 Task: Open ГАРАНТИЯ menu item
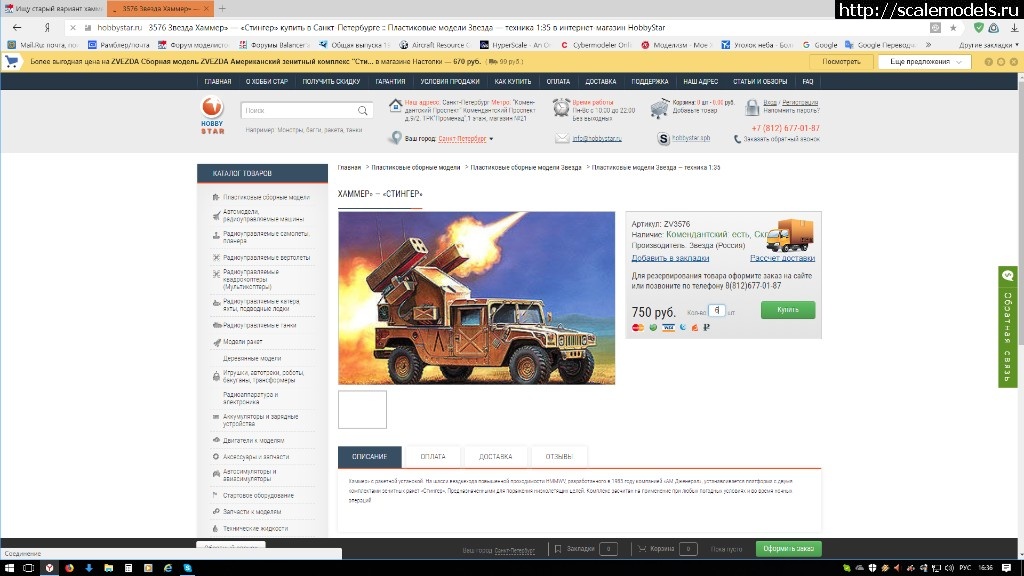click(390, 82)
